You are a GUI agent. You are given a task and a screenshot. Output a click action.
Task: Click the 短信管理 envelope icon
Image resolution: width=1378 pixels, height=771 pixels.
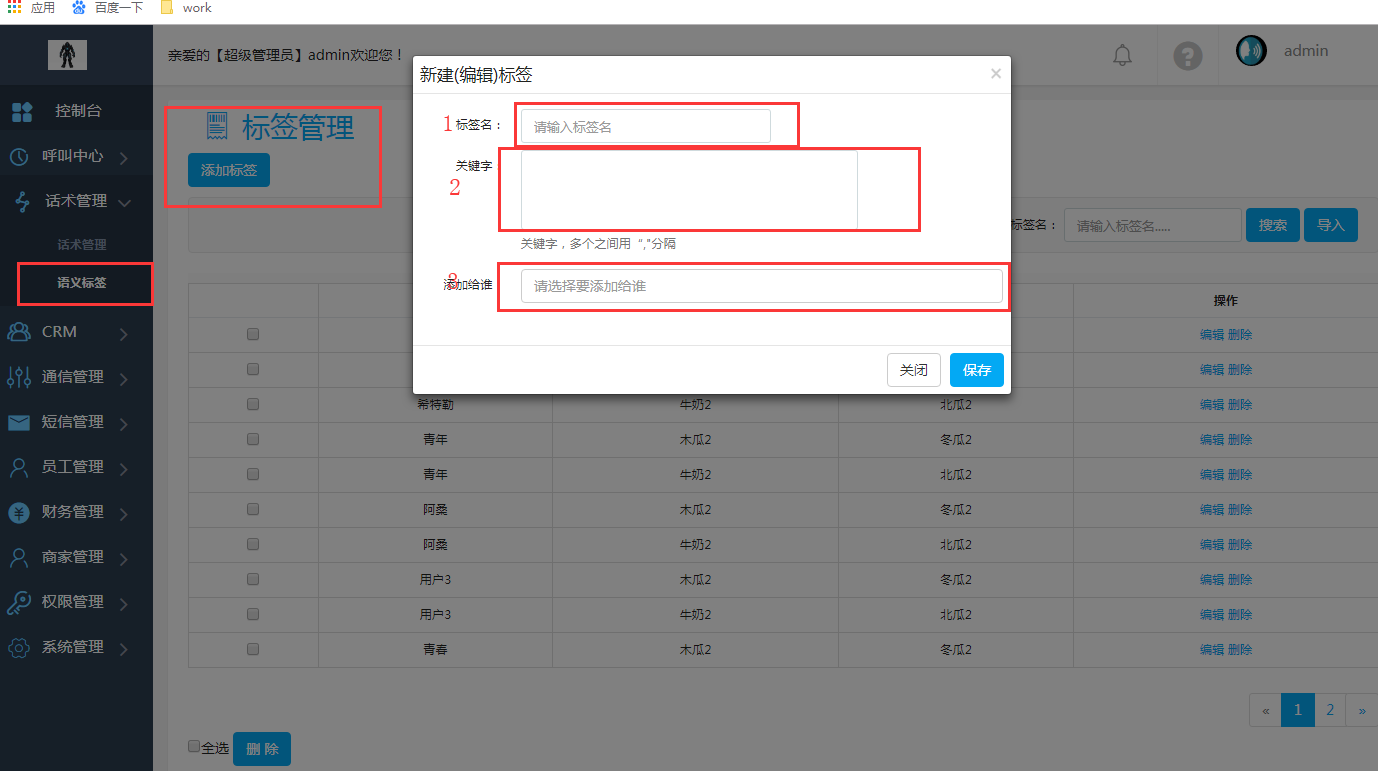19,423
